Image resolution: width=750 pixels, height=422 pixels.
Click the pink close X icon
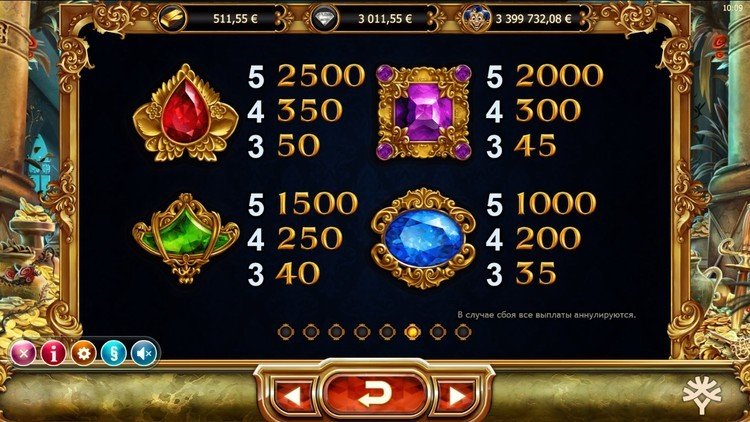(23, 354)
